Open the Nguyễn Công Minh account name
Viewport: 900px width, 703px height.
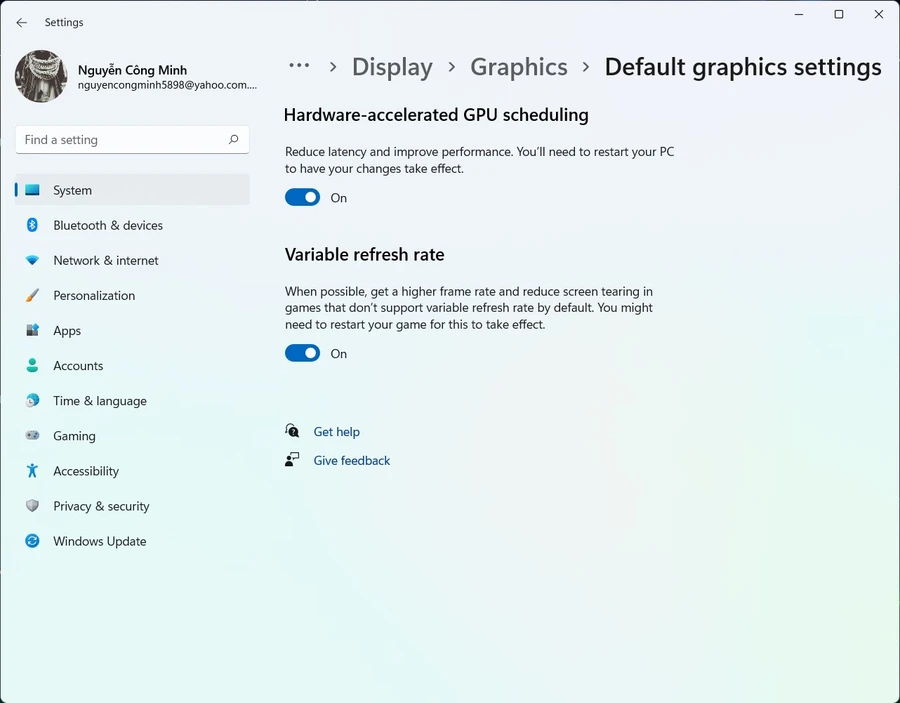point(132,70)
